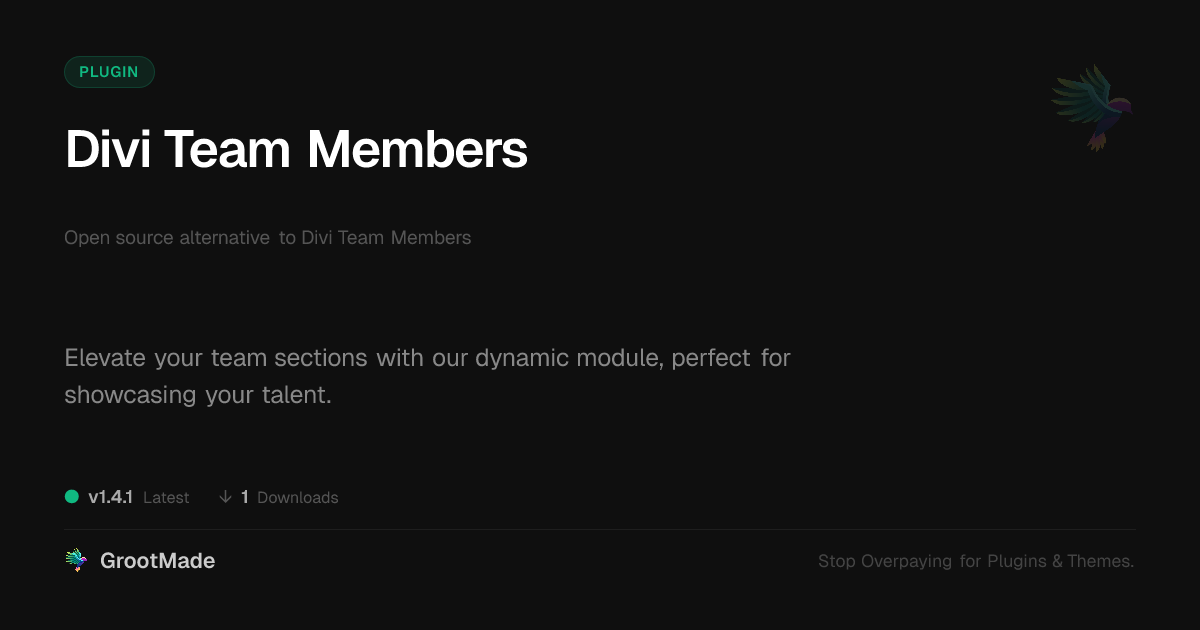Click the large hummingbird logo top right

(x=1091, y=107)
